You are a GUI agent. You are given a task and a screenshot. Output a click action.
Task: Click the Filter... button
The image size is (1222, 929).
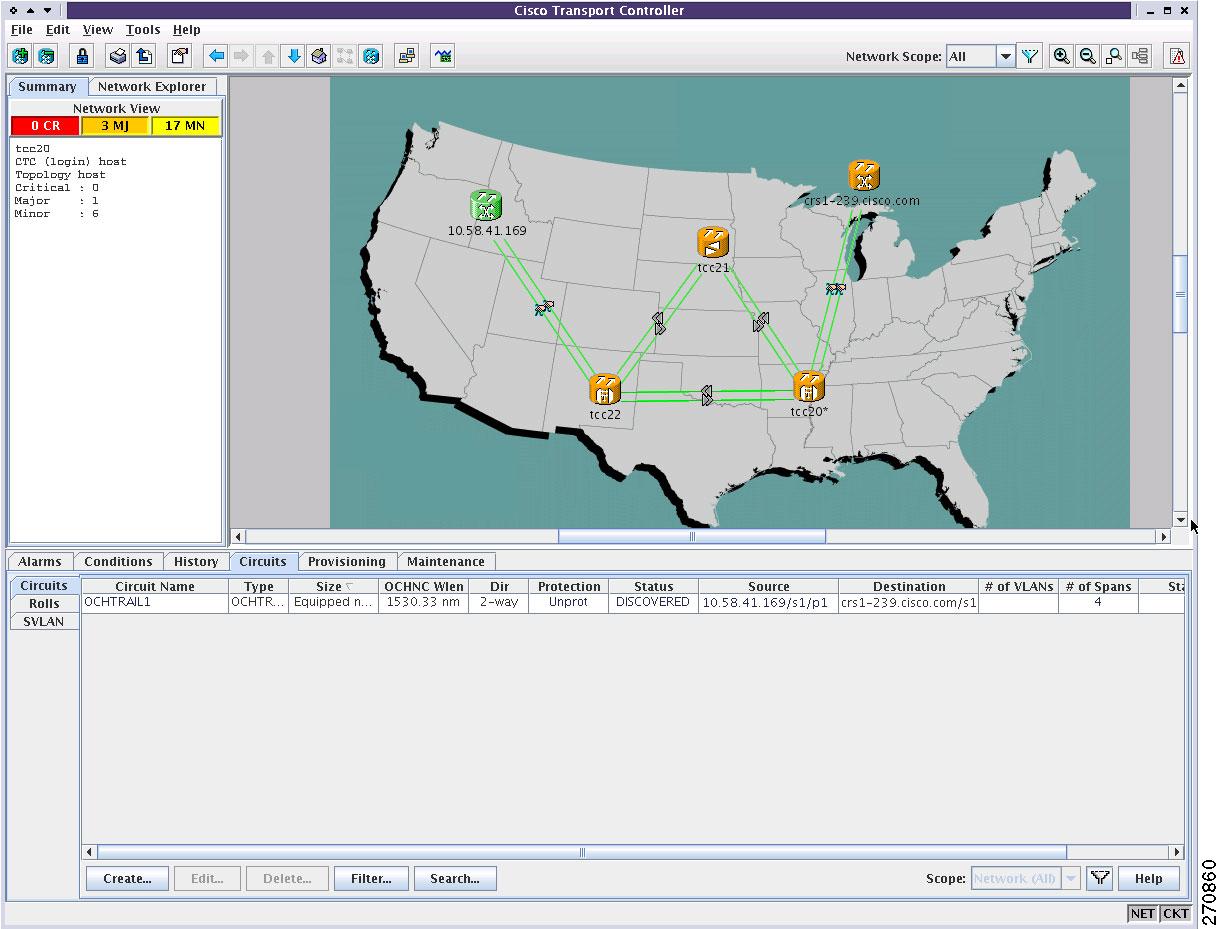(x=371, y=879)
